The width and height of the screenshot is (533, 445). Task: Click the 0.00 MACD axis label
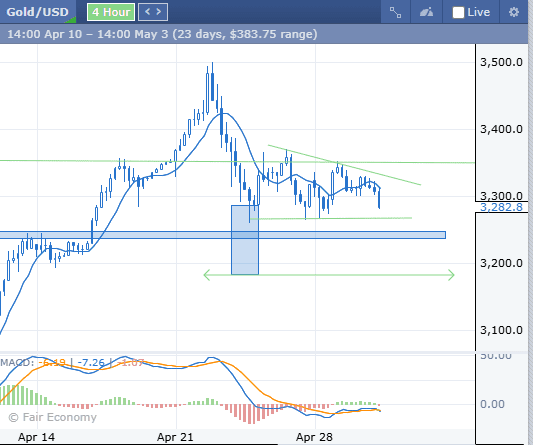[492, 404]
